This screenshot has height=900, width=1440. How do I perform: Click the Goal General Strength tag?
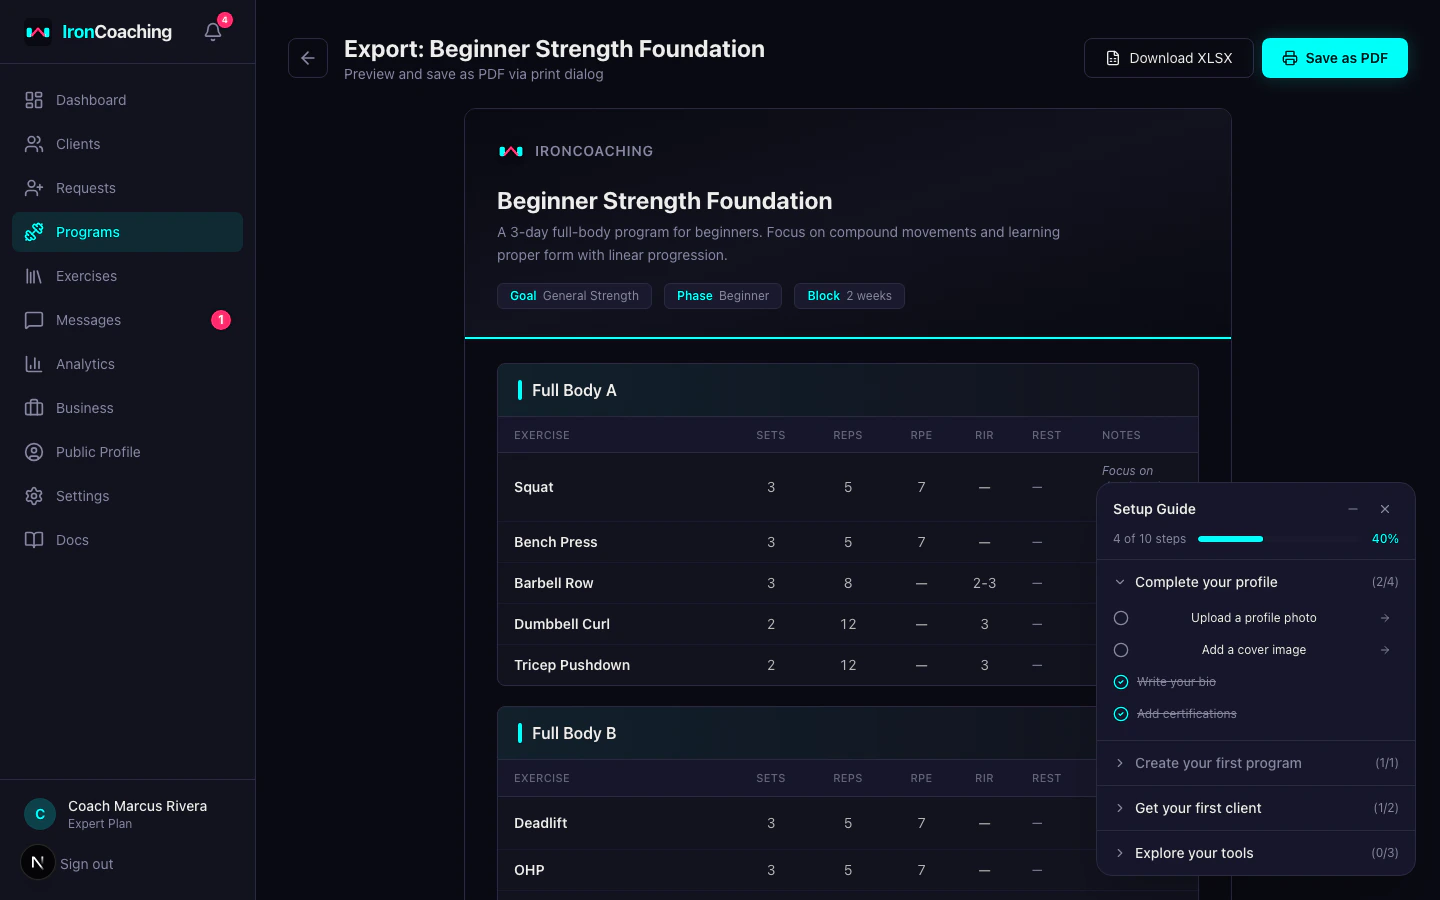click(574, 296)
